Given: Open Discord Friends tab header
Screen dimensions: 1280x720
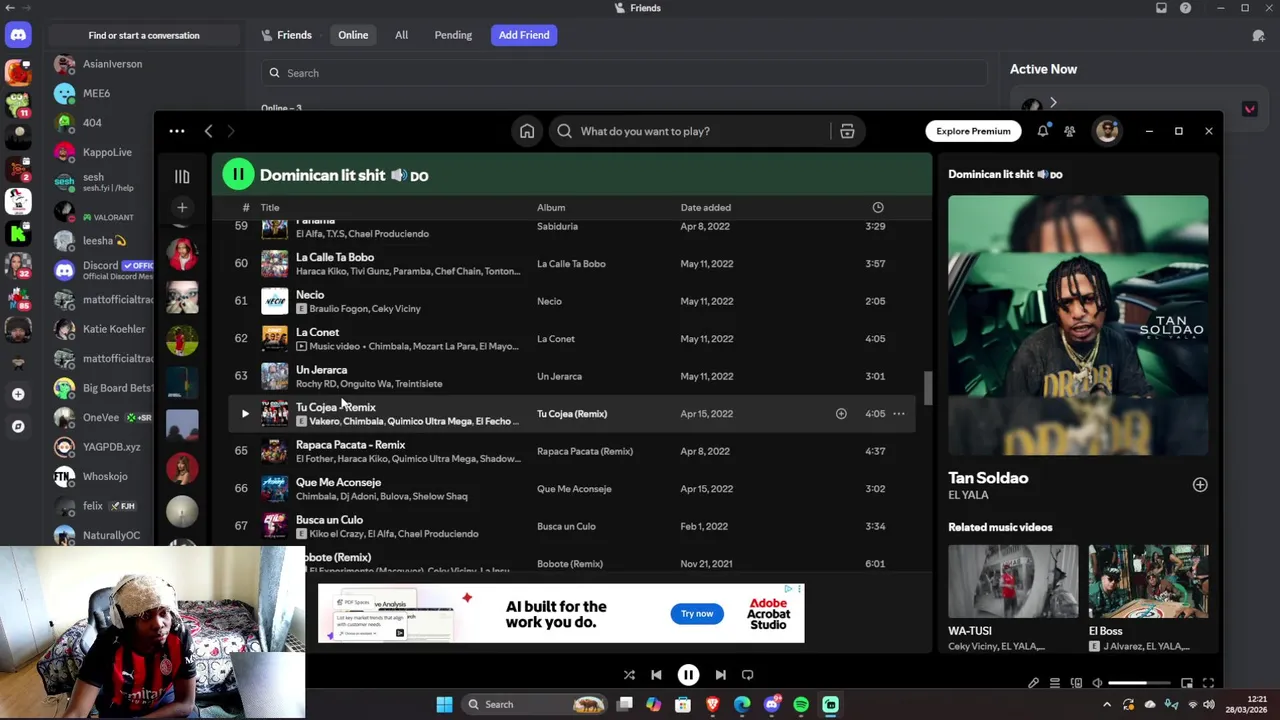Looking at the screenshot, I should (286, 35).
